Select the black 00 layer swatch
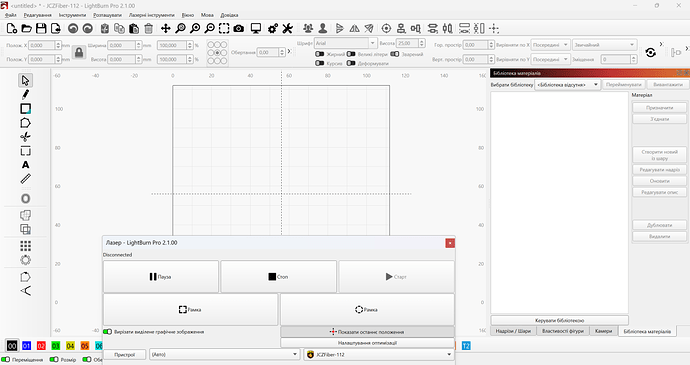This screenshot has width=690, height=365. coord(12,346)
